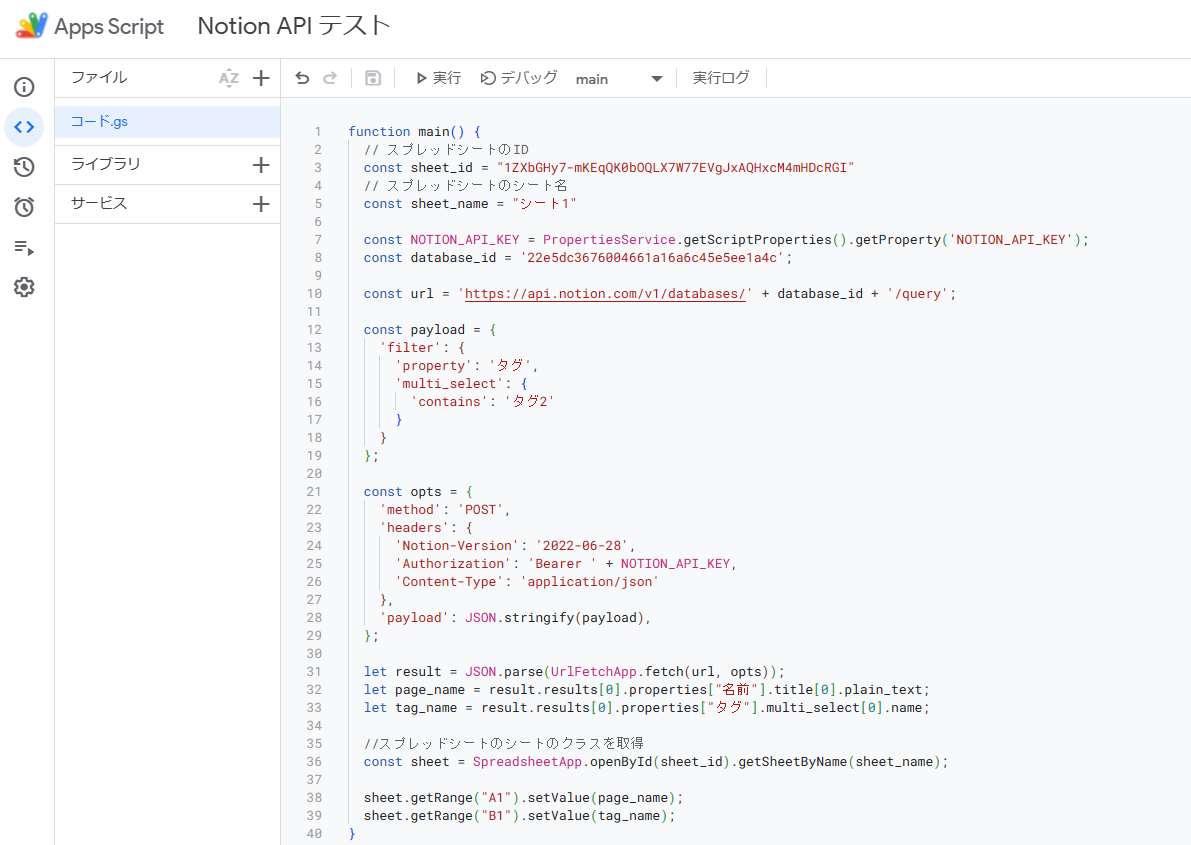Image resolution: width=1191 pixels, height=845 pixels.
Task: Click the Apps Script logo icon
Action: [x=31, y=26]
